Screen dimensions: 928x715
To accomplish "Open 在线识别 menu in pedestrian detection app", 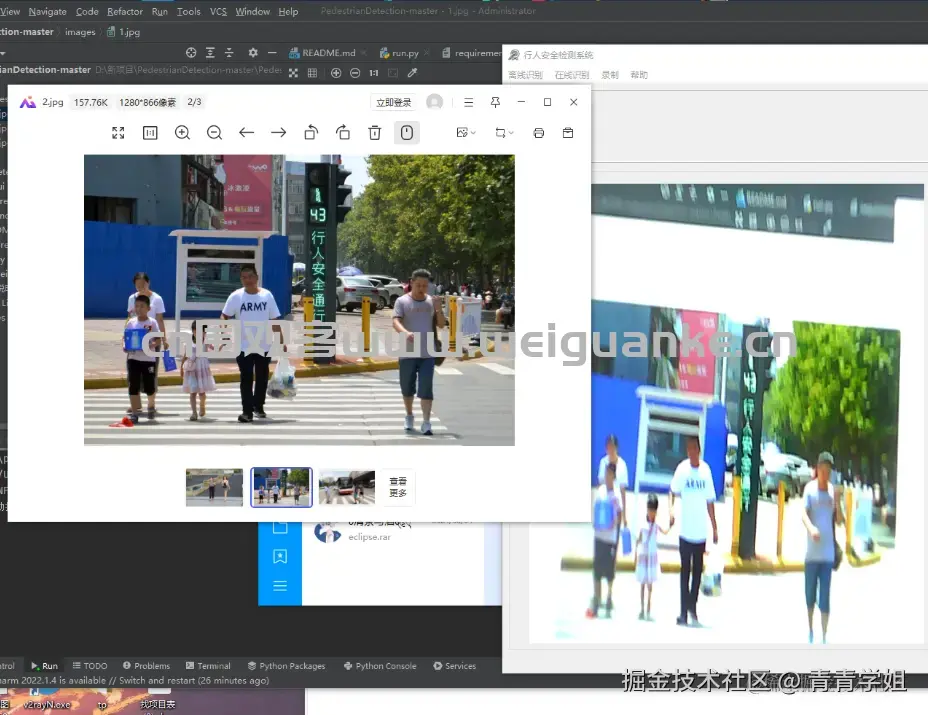I will pos(572,75).
